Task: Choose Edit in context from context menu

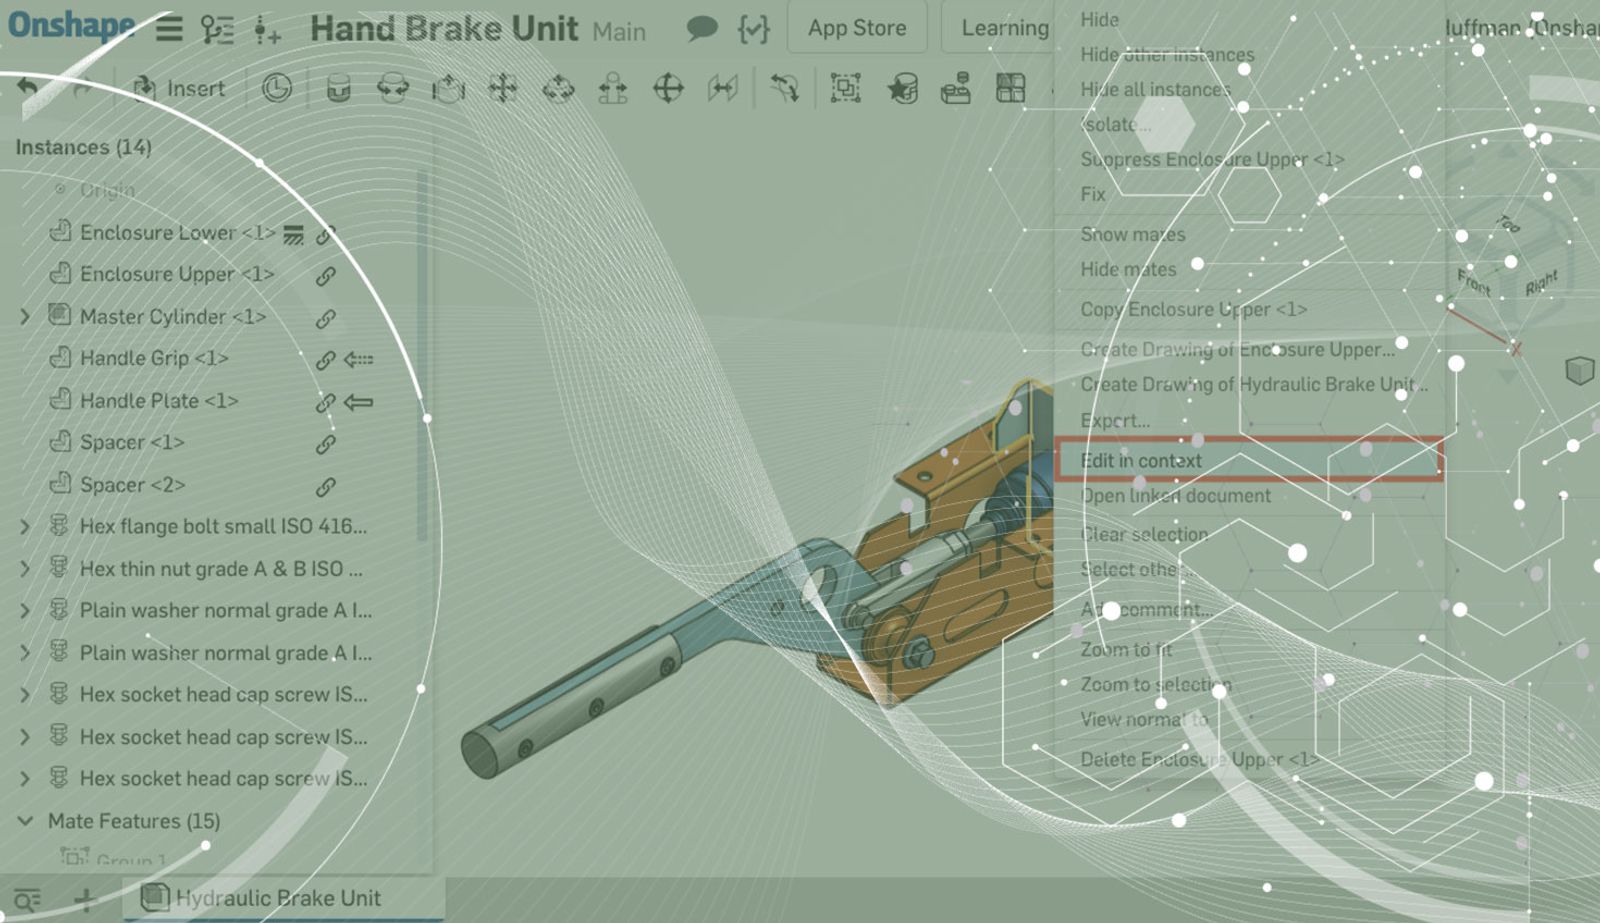Action: (1142, 461)
